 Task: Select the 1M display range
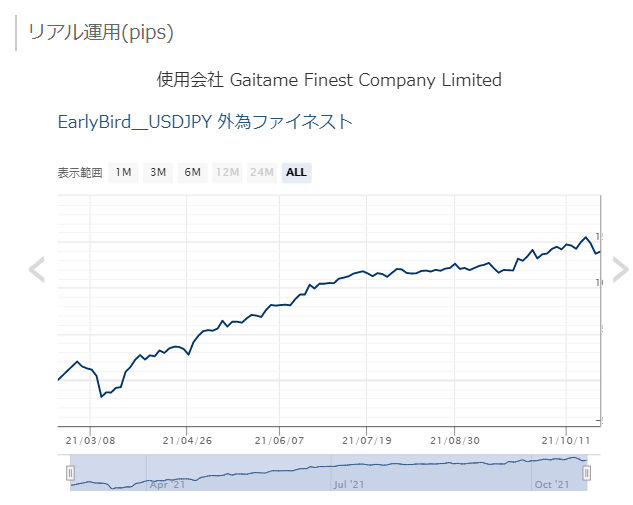(x=123, y=172)
